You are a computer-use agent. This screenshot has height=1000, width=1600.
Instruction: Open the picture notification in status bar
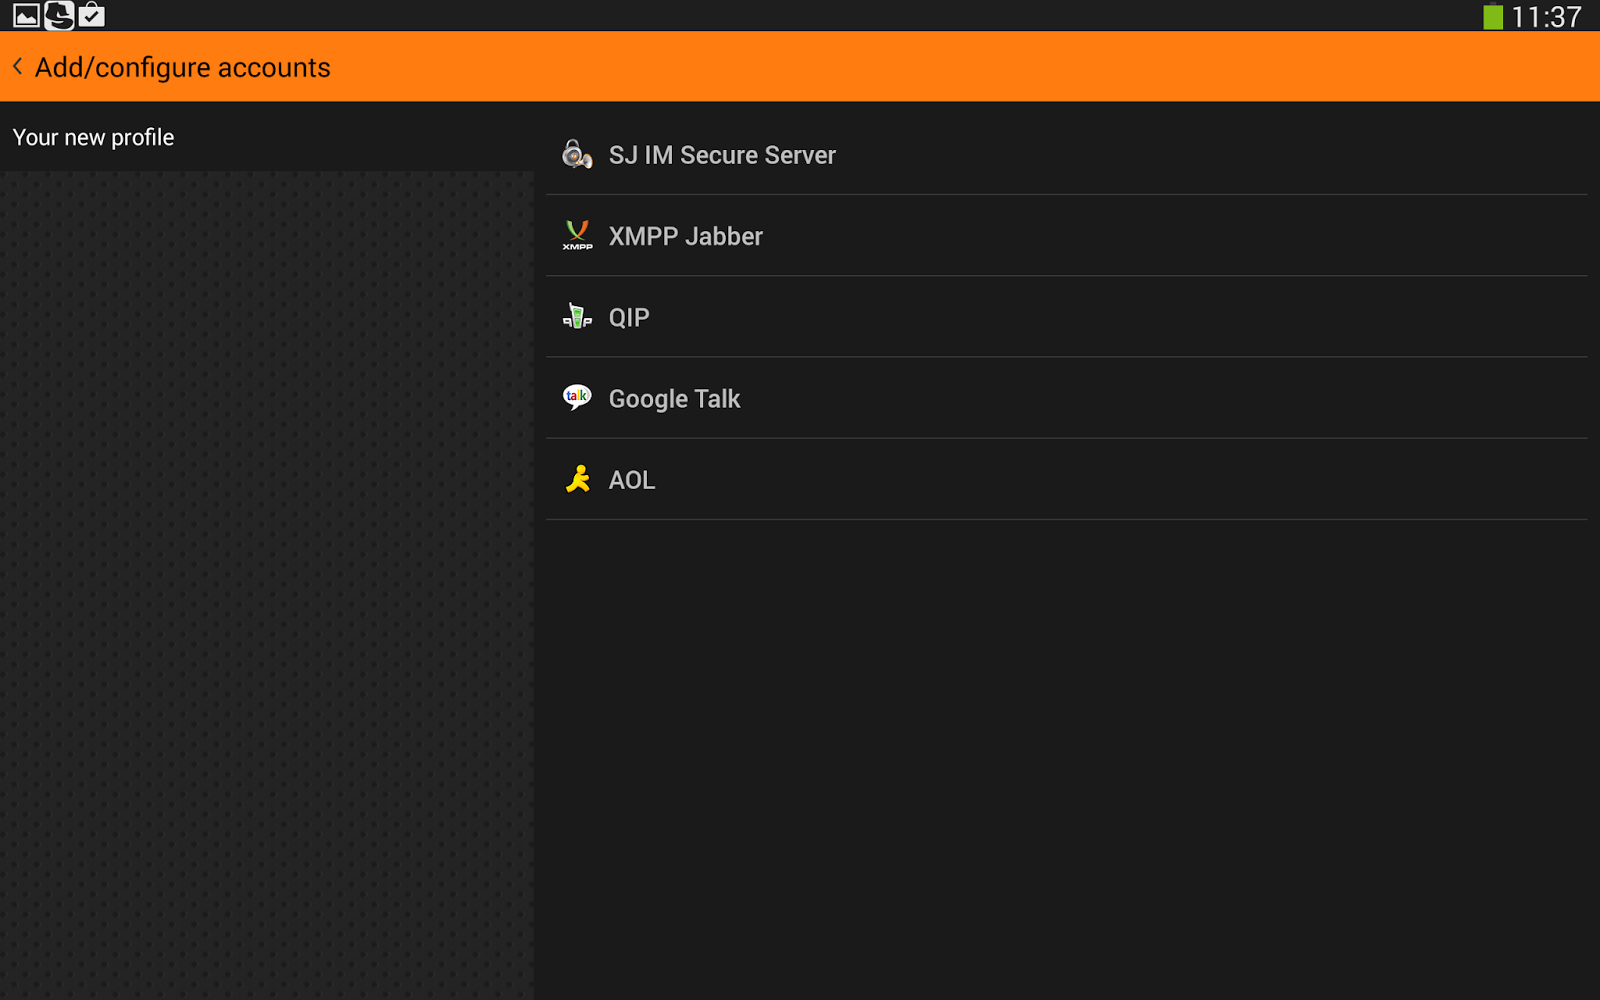point(26,15)
